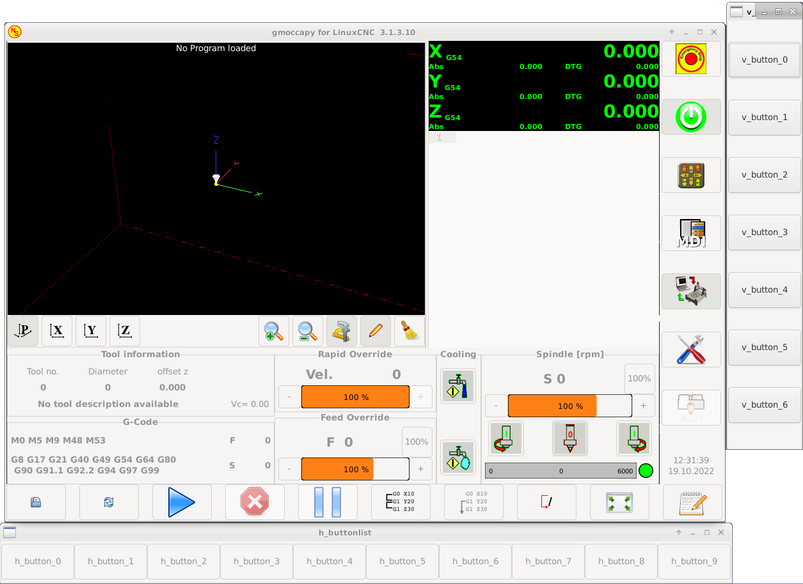Reset spindle override to 100%
The width and height of the screenshot is (803, 584).
pos(639,378)
